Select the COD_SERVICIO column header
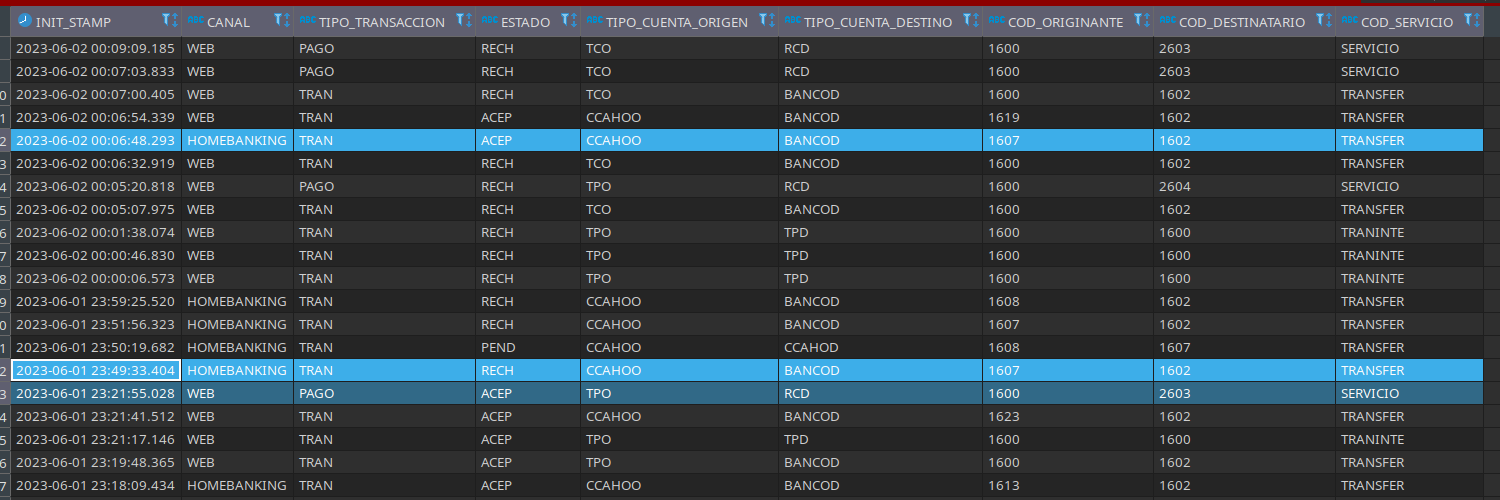Image resolution: width=1500 pixels, height=500 pixels. coord(1410,22)
